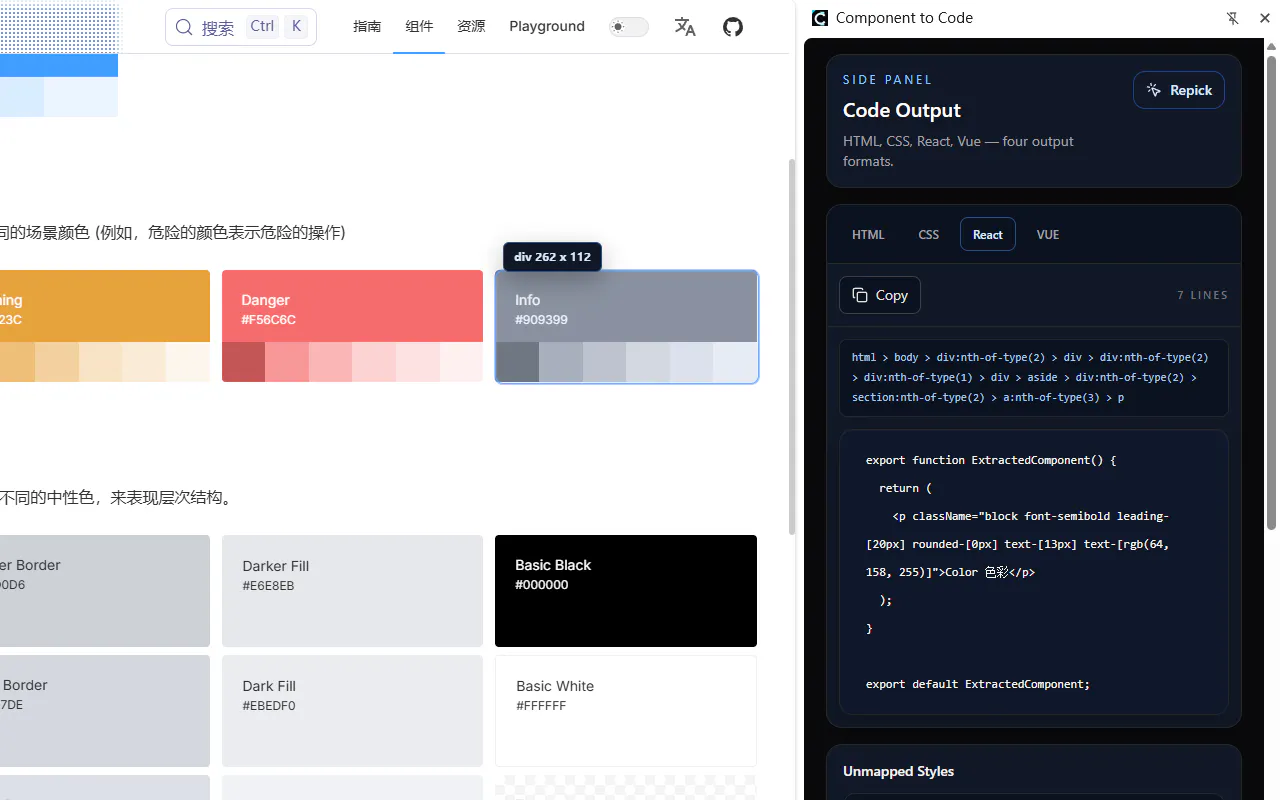Switch to the CSS output tab
This screenshot has height=800, width=1280.
[929, 234]
